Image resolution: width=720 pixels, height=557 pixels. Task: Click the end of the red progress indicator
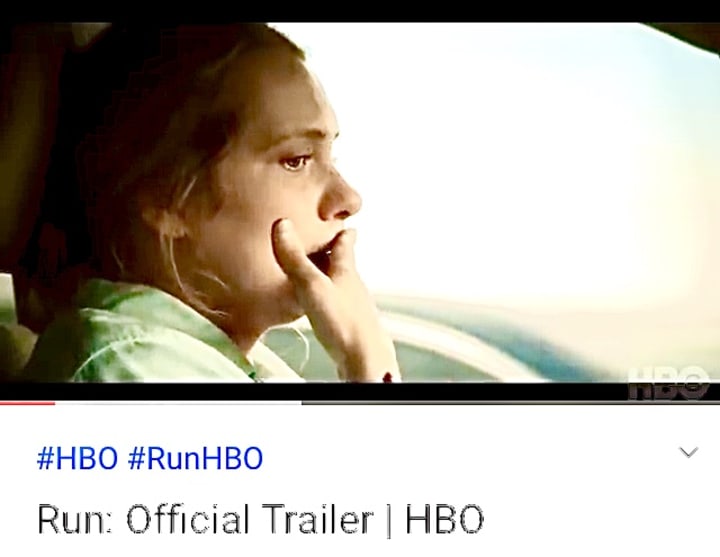(54, 403)
